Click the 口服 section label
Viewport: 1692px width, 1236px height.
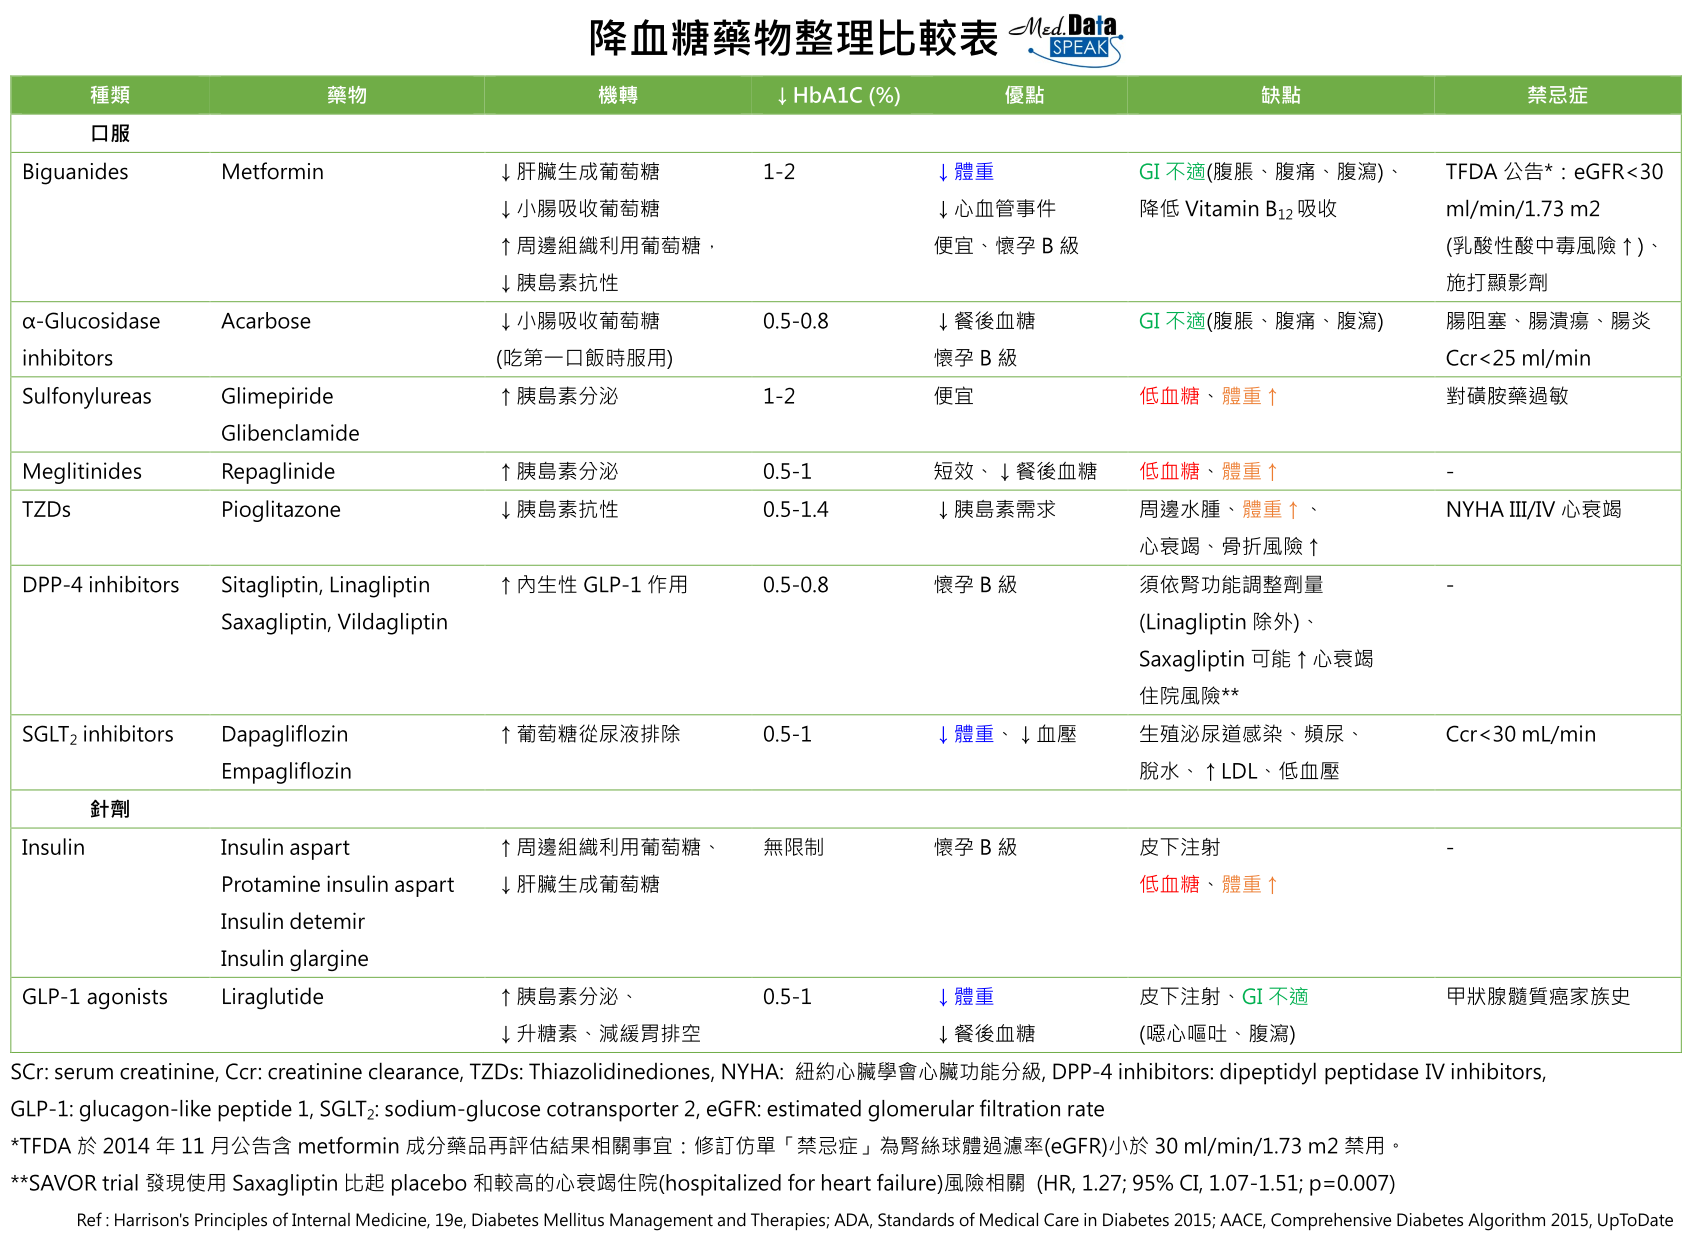tap(110, 133)
